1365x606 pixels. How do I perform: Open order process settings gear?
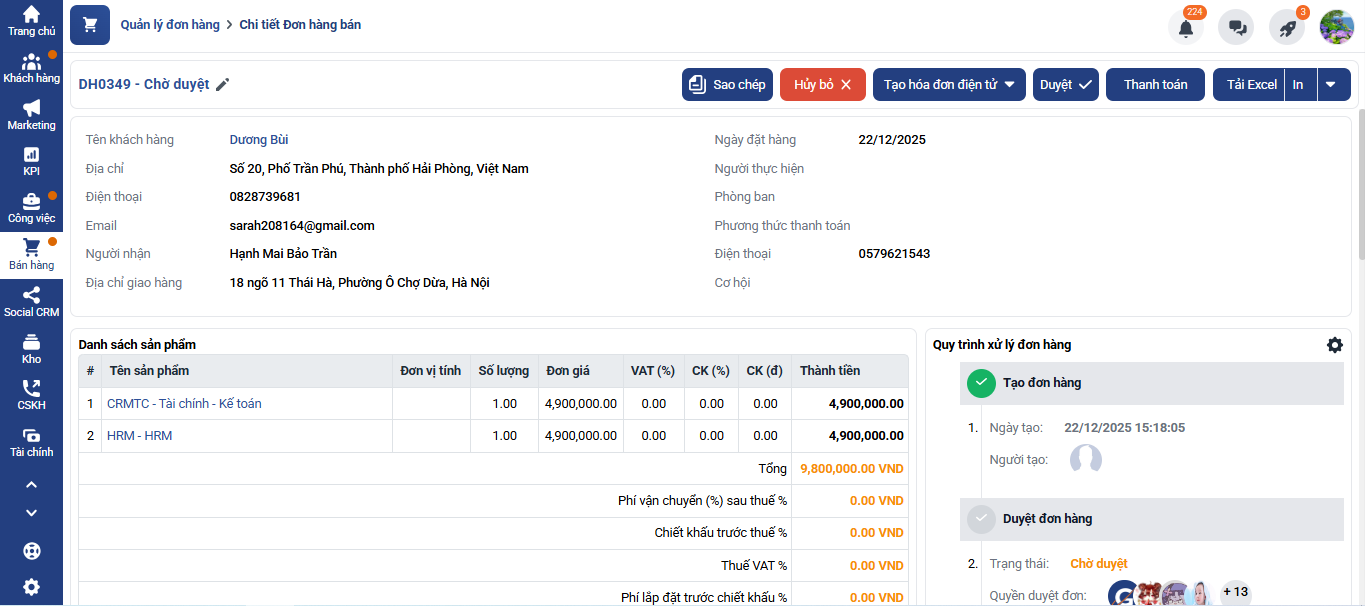(x=1334, y=345)
